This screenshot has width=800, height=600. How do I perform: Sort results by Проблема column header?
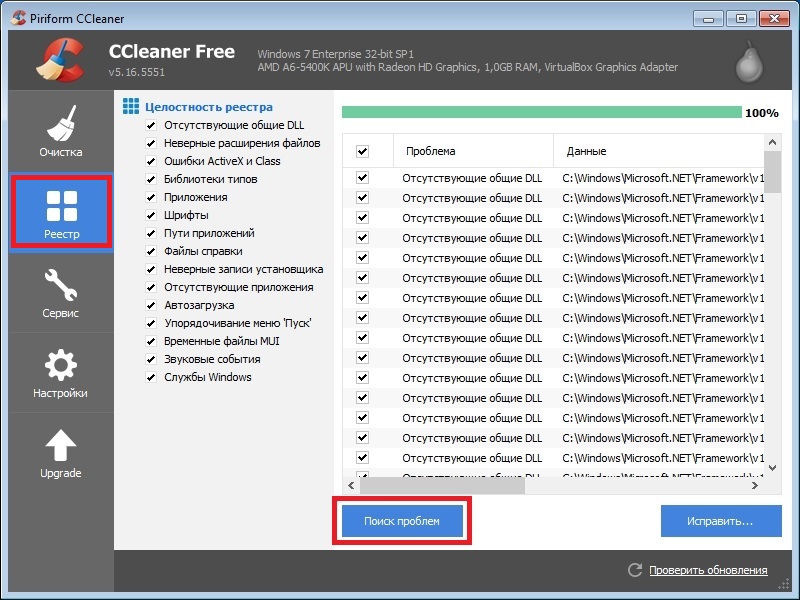[470, 151]
